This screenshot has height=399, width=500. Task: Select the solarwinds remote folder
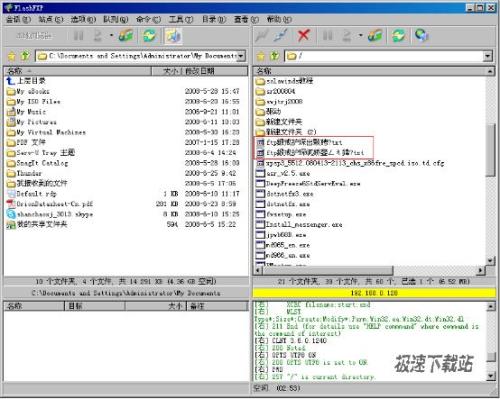pyautogui.click(x=284, y=81)
